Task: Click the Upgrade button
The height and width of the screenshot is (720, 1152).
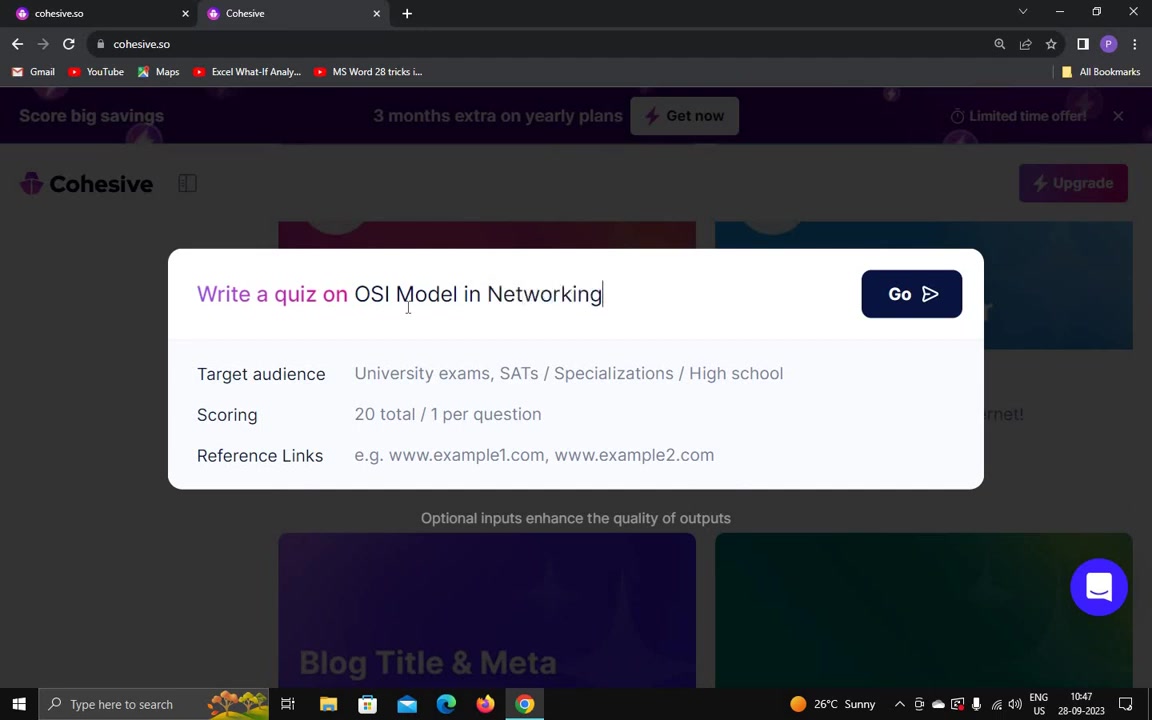Action: pos(1073,183)
